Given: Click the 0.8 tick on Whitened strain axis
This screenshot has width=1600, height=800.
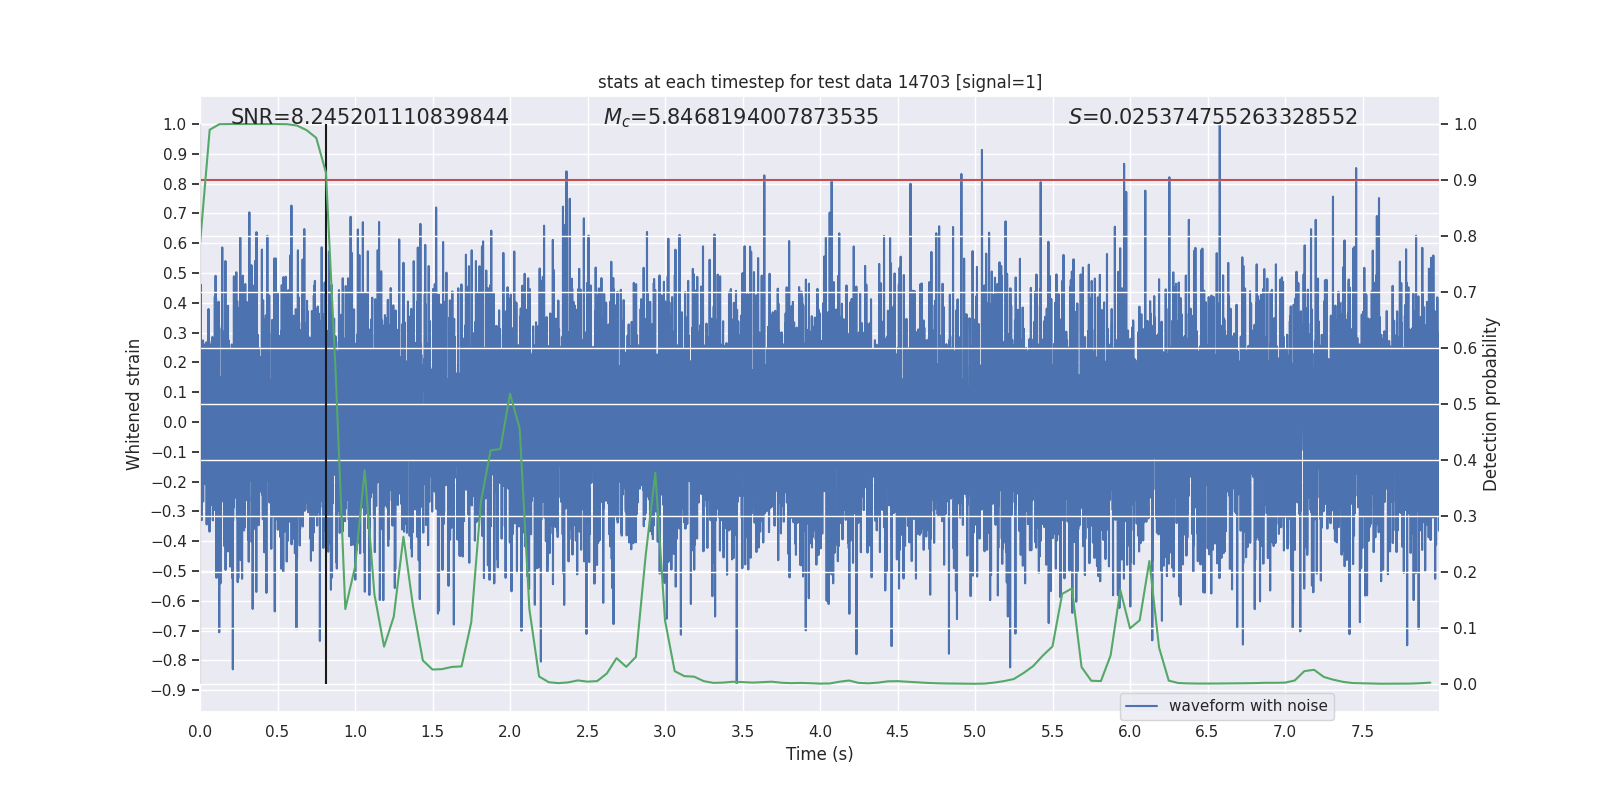Looking at the screenshot, I should point(175,184).
